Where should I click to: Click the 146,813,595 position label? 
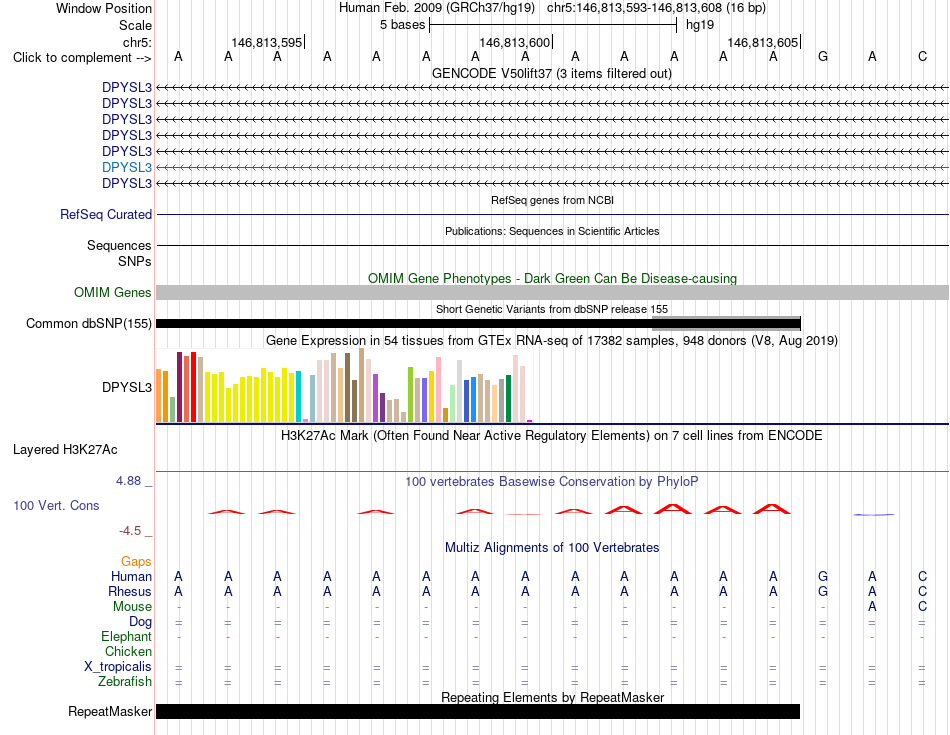[x=267, y=42]
